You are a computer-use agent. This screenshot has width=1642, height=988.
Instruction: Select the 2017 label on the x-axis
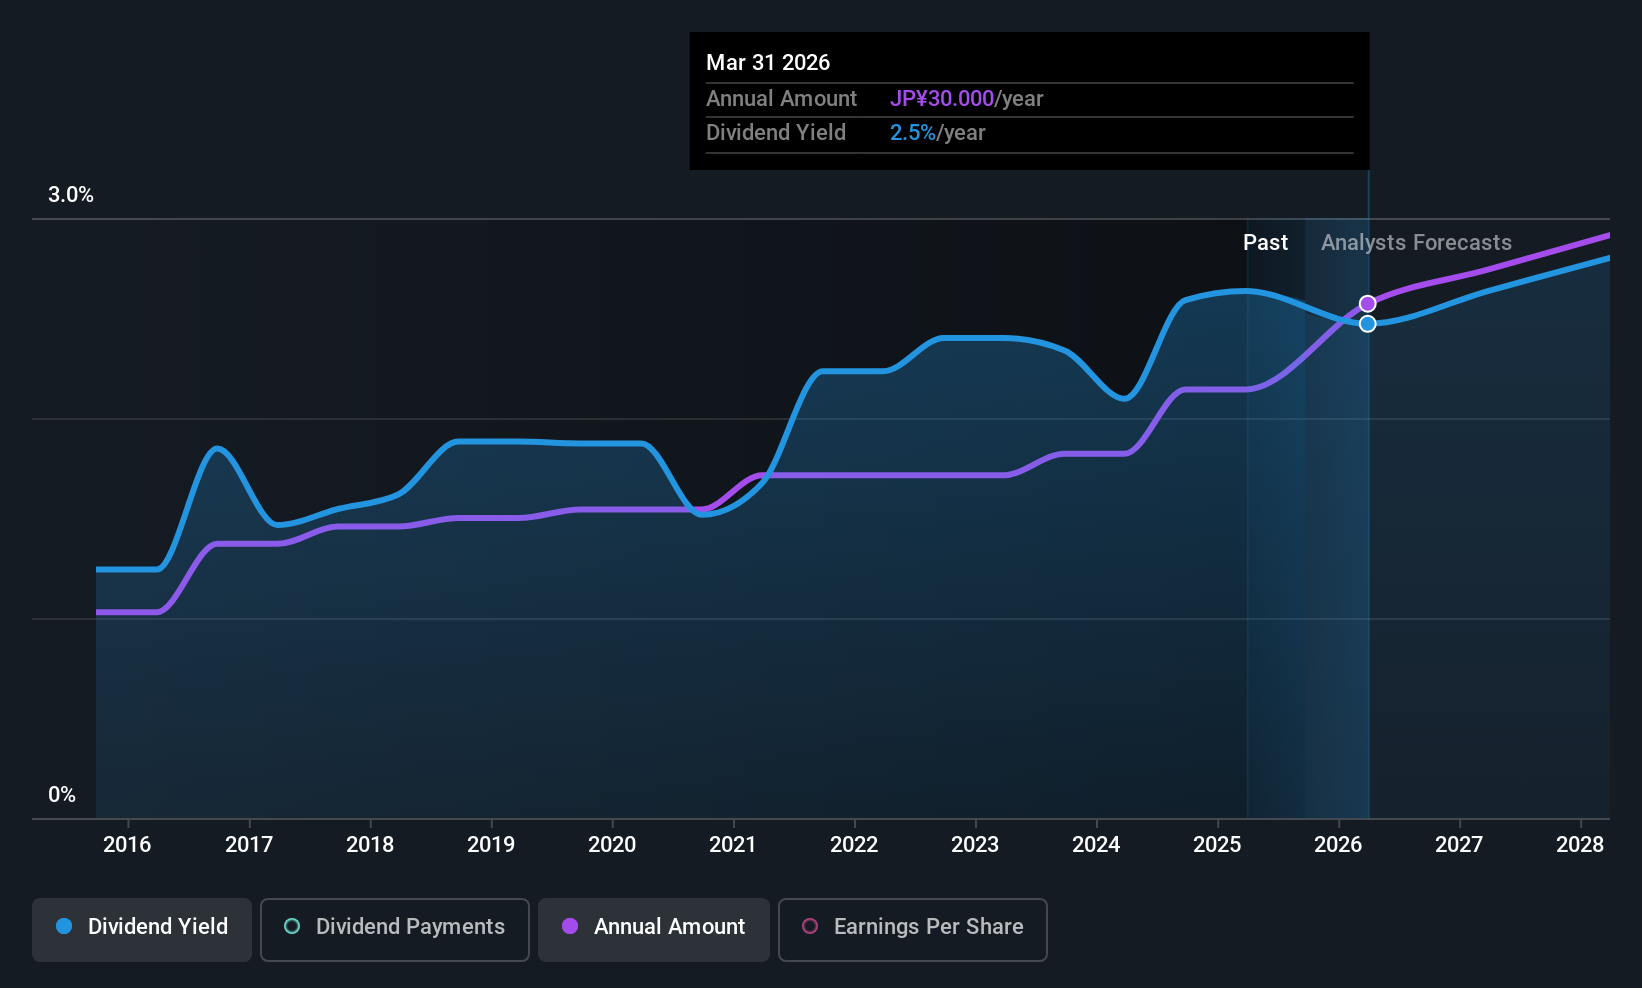pos(249,845)
